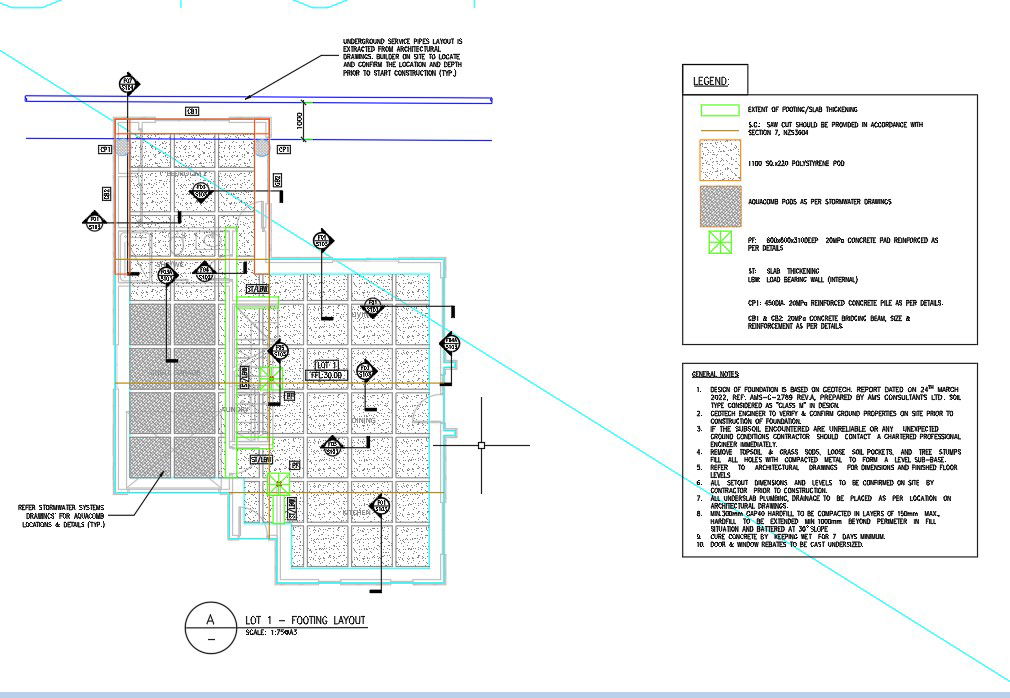Click the right CP1 pile tag
The image size is (1010, 698).
click(283, 149)
